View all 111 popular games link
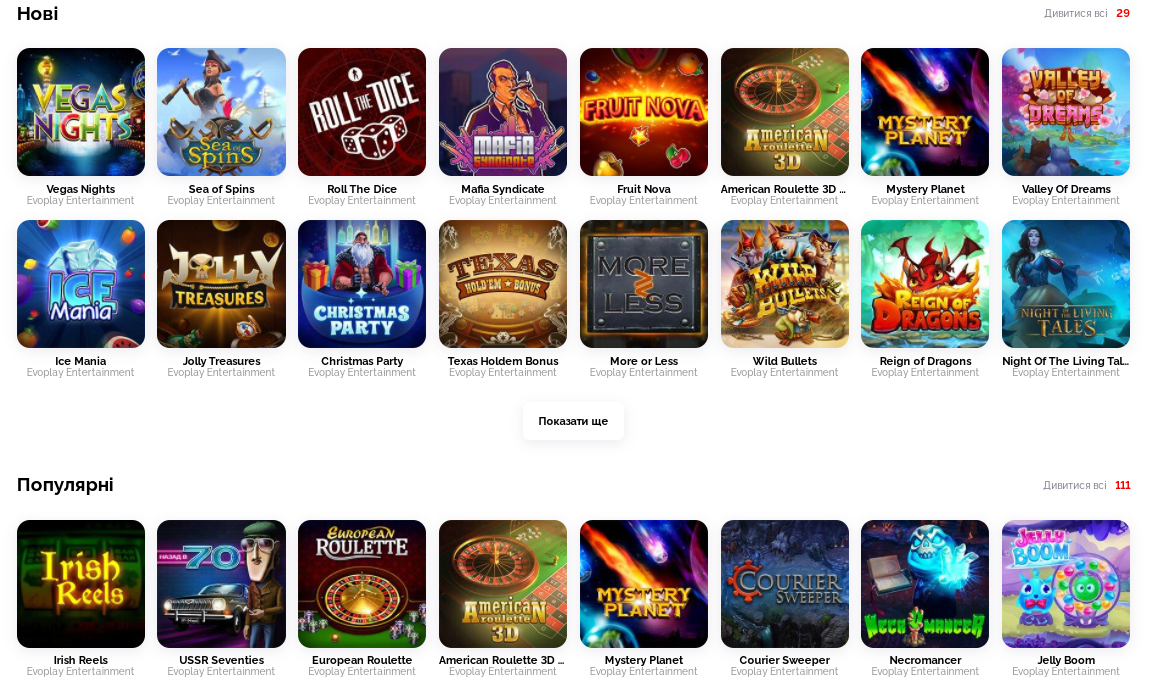1151x682 pixels. point(1086,485)
